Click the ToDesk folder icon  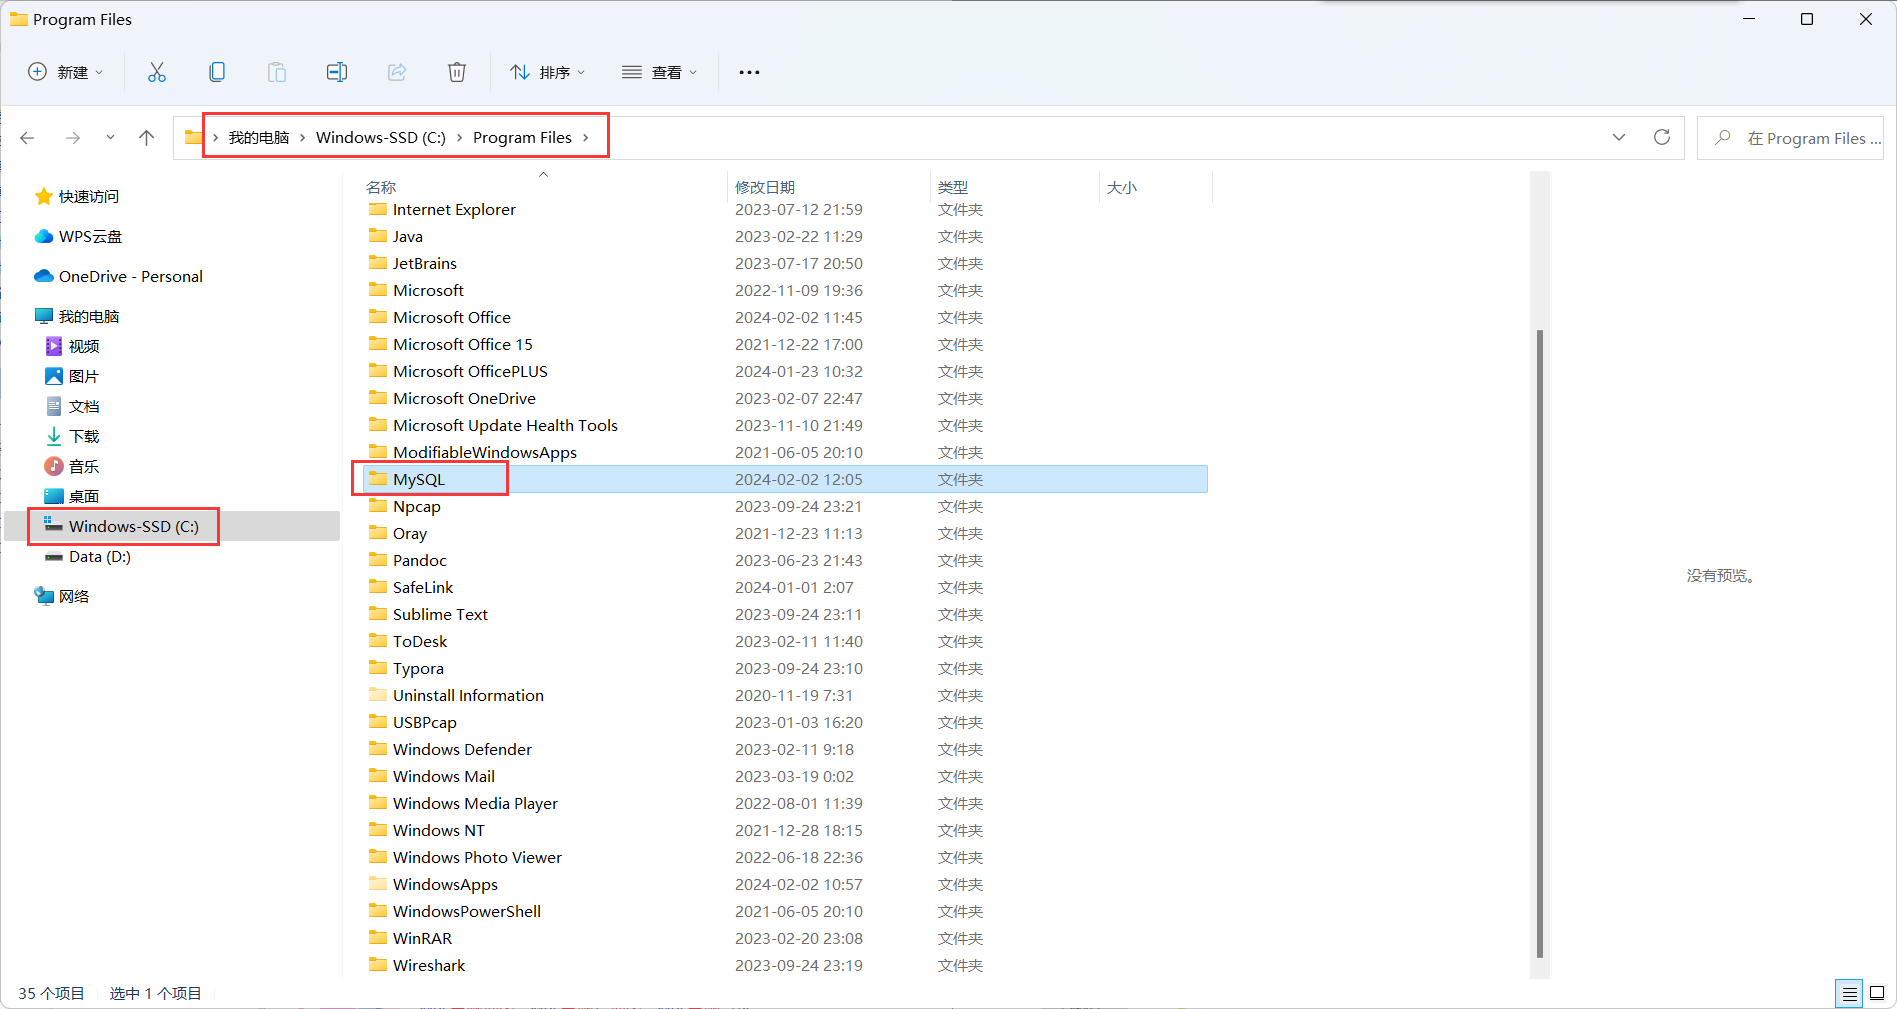click(378, 641)
